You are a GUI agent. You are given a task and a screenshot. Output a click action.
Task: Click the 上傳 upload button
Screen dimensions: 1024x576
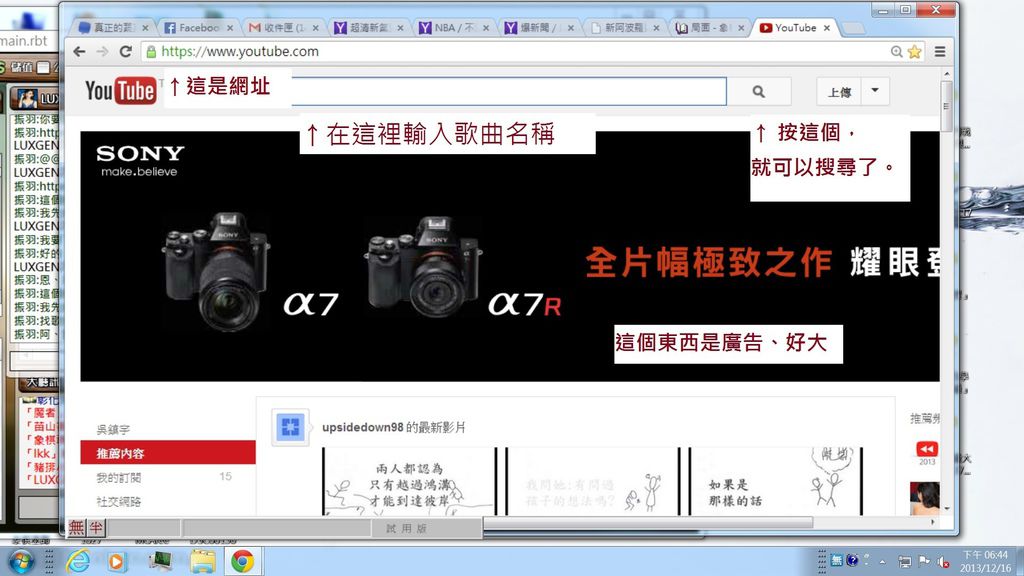[839, 91]
